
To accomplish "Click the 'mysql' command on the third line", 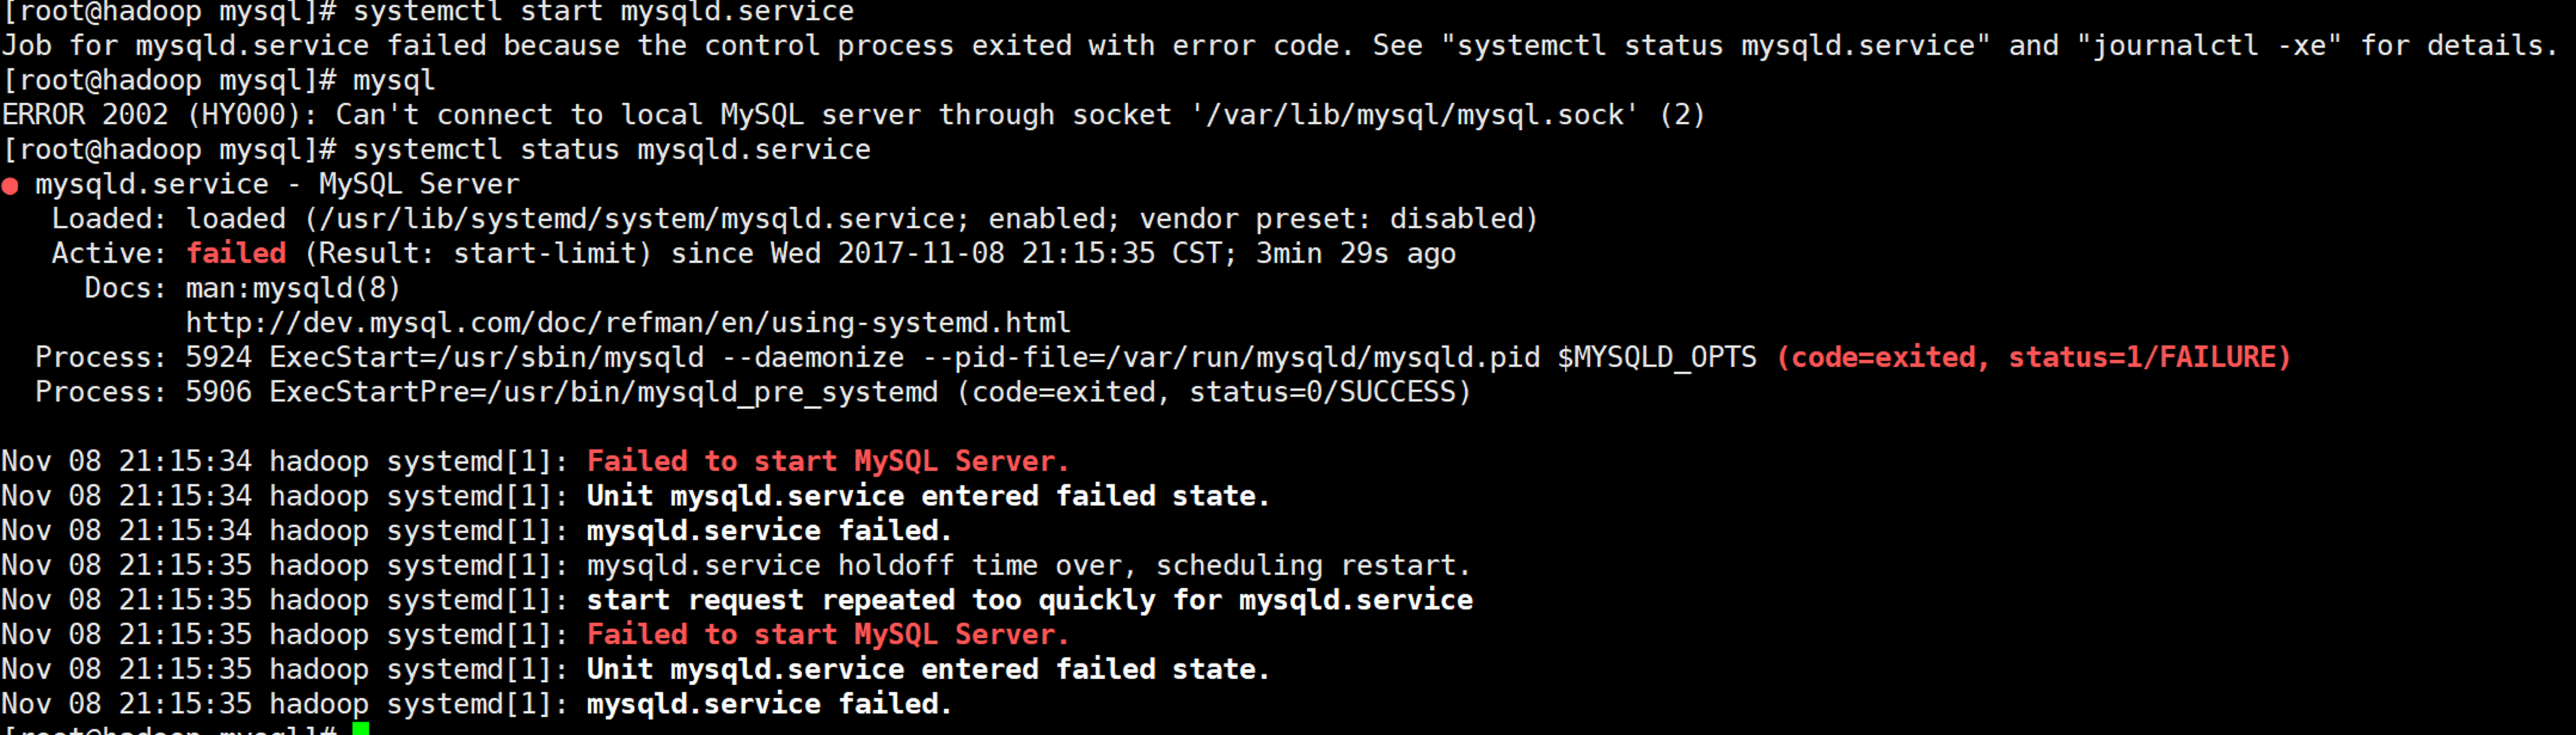I will 394,81.
